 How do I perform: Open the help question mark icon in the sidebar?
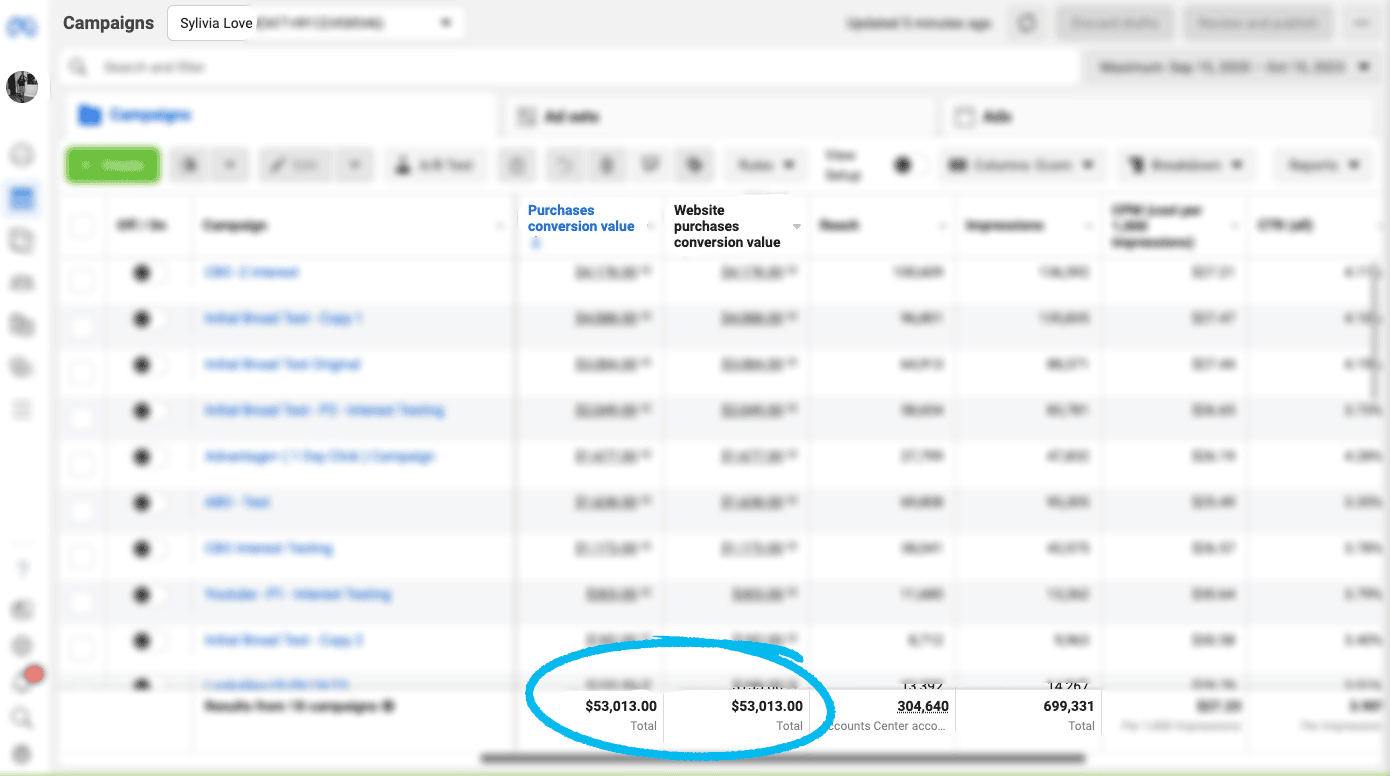[x=22, y=569]
